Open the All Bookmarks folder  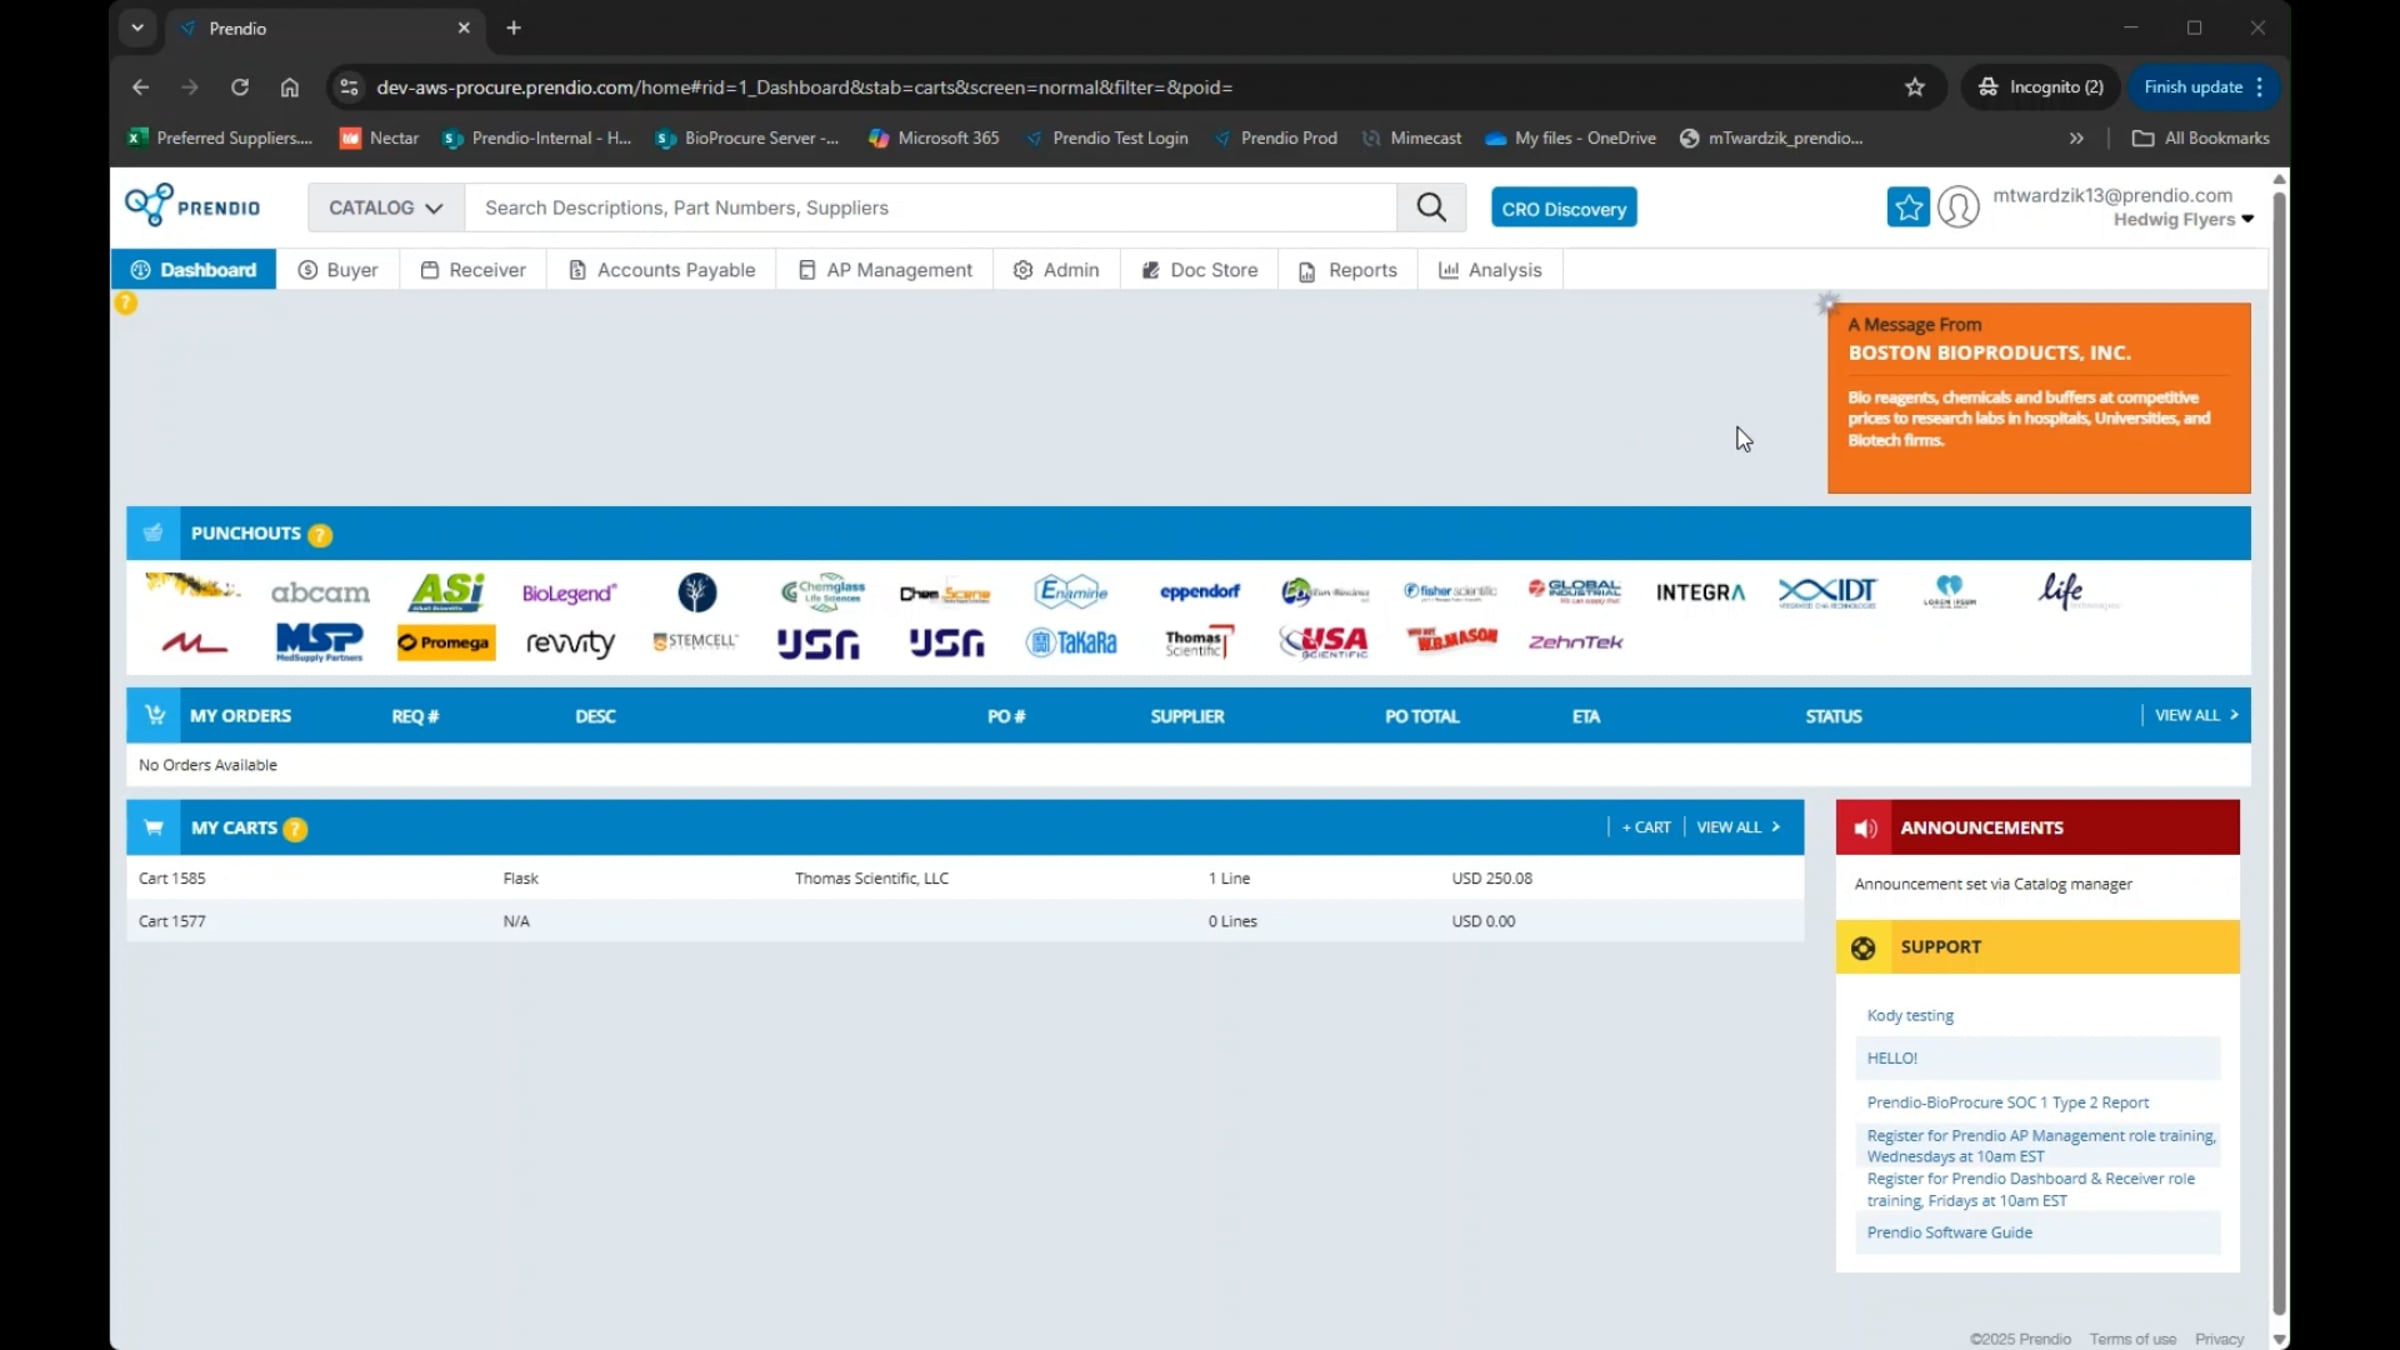[x=2200, y=138]
